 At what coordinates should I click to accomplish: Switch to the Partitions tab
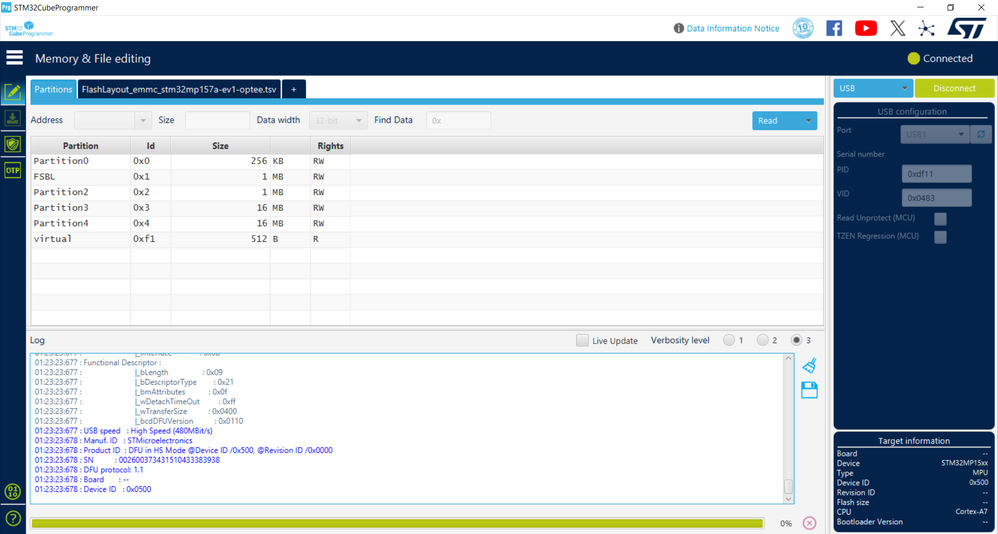pos(53,90)
